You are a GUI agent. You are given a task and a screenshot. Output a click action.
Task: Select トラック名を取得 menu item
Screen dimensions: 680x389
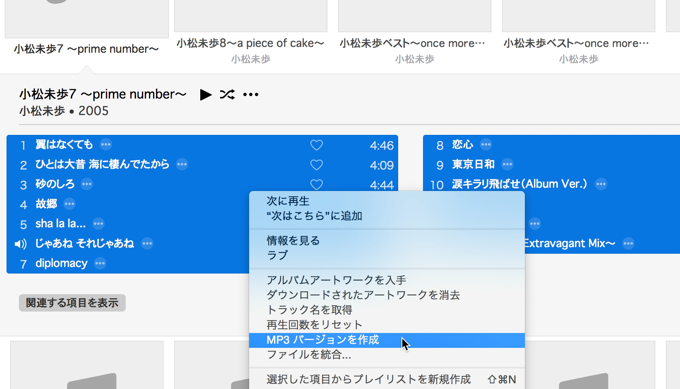coord(387,310)
